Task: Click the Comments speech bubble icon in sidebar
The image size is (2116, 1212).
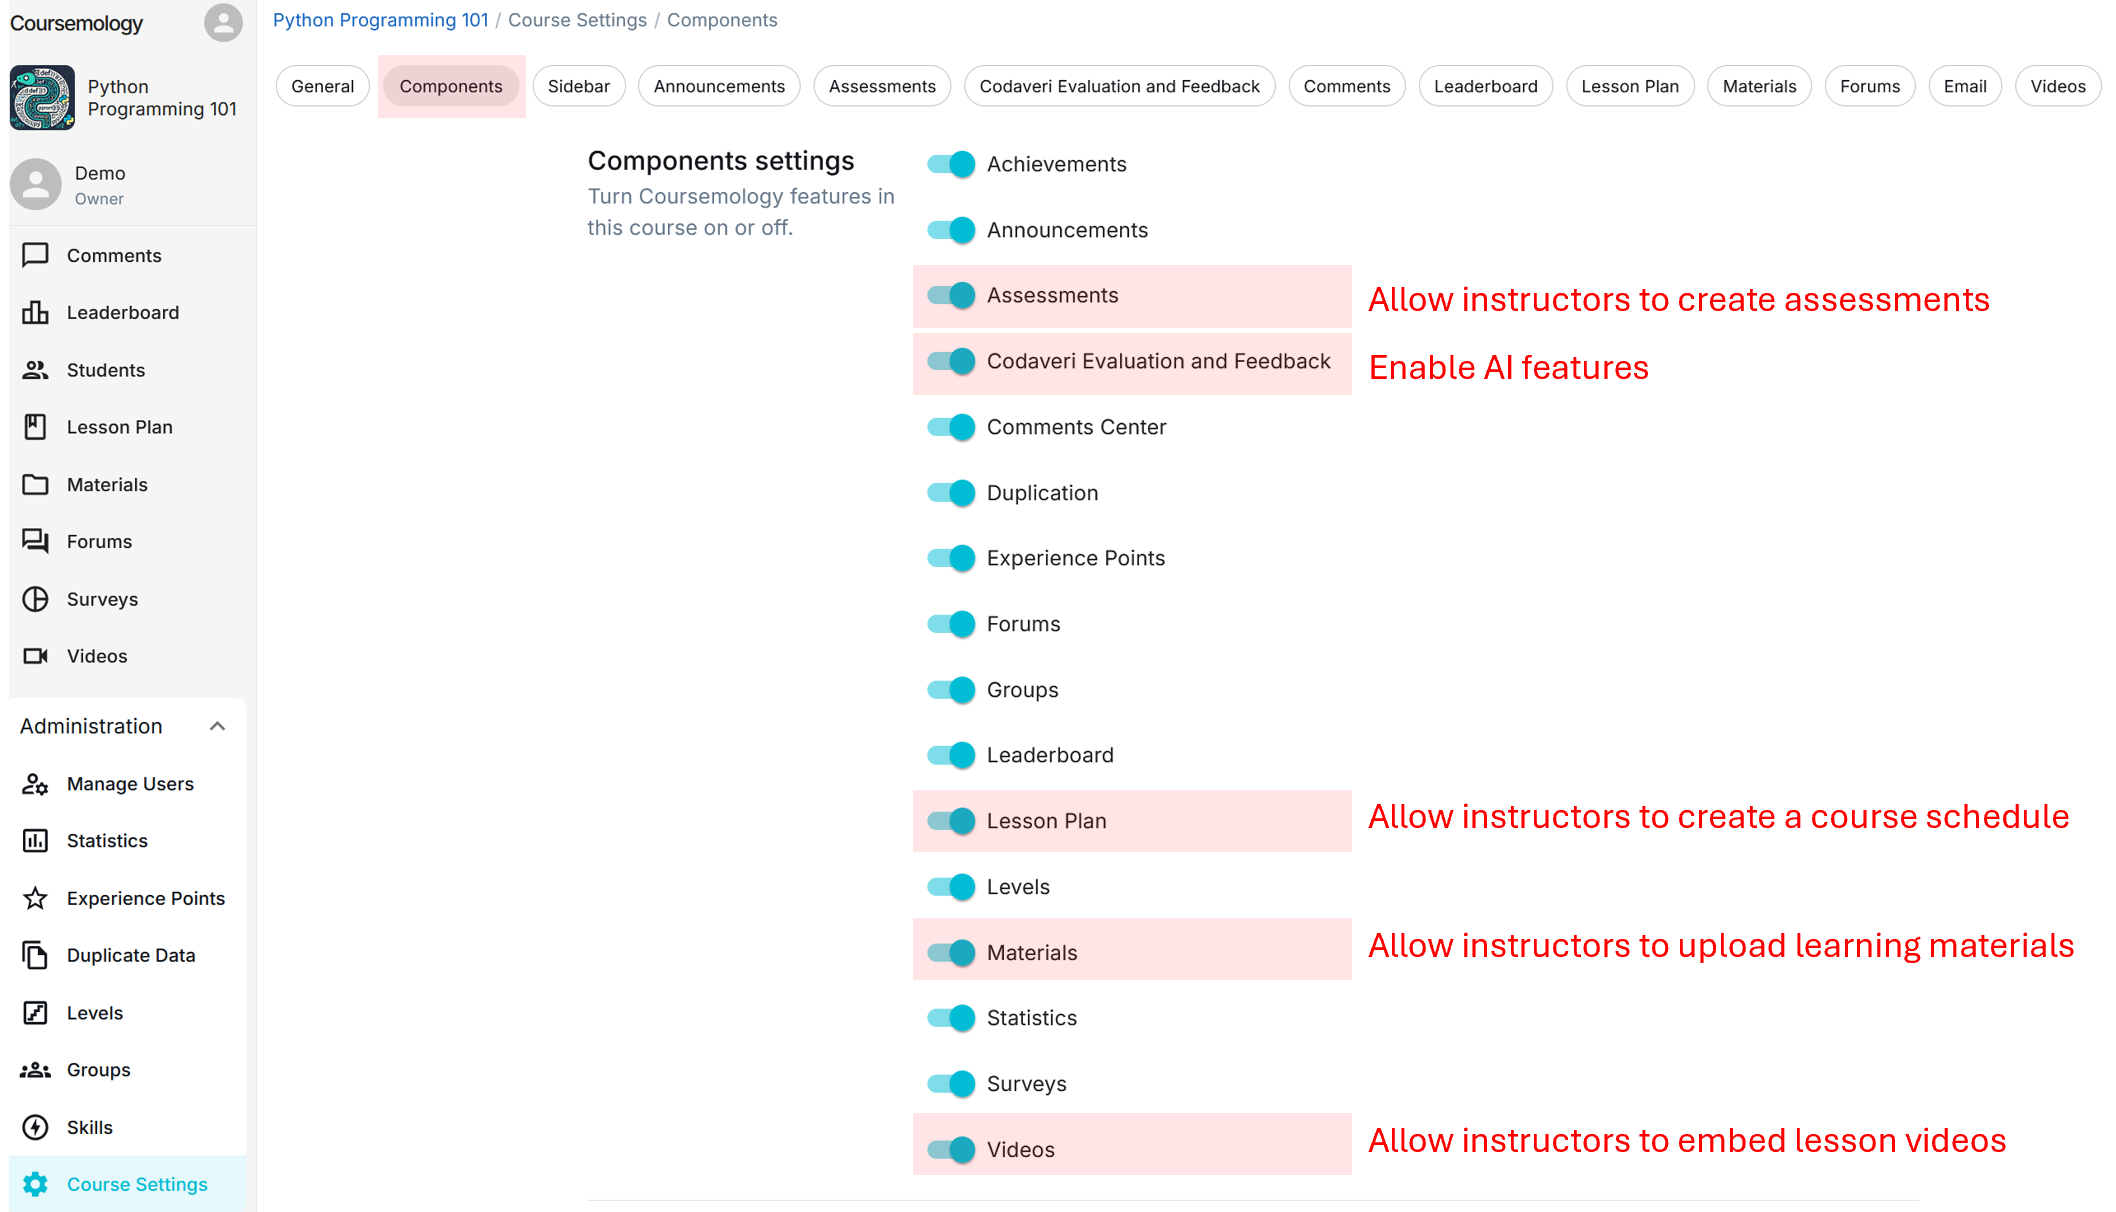Action: point(35,255)
